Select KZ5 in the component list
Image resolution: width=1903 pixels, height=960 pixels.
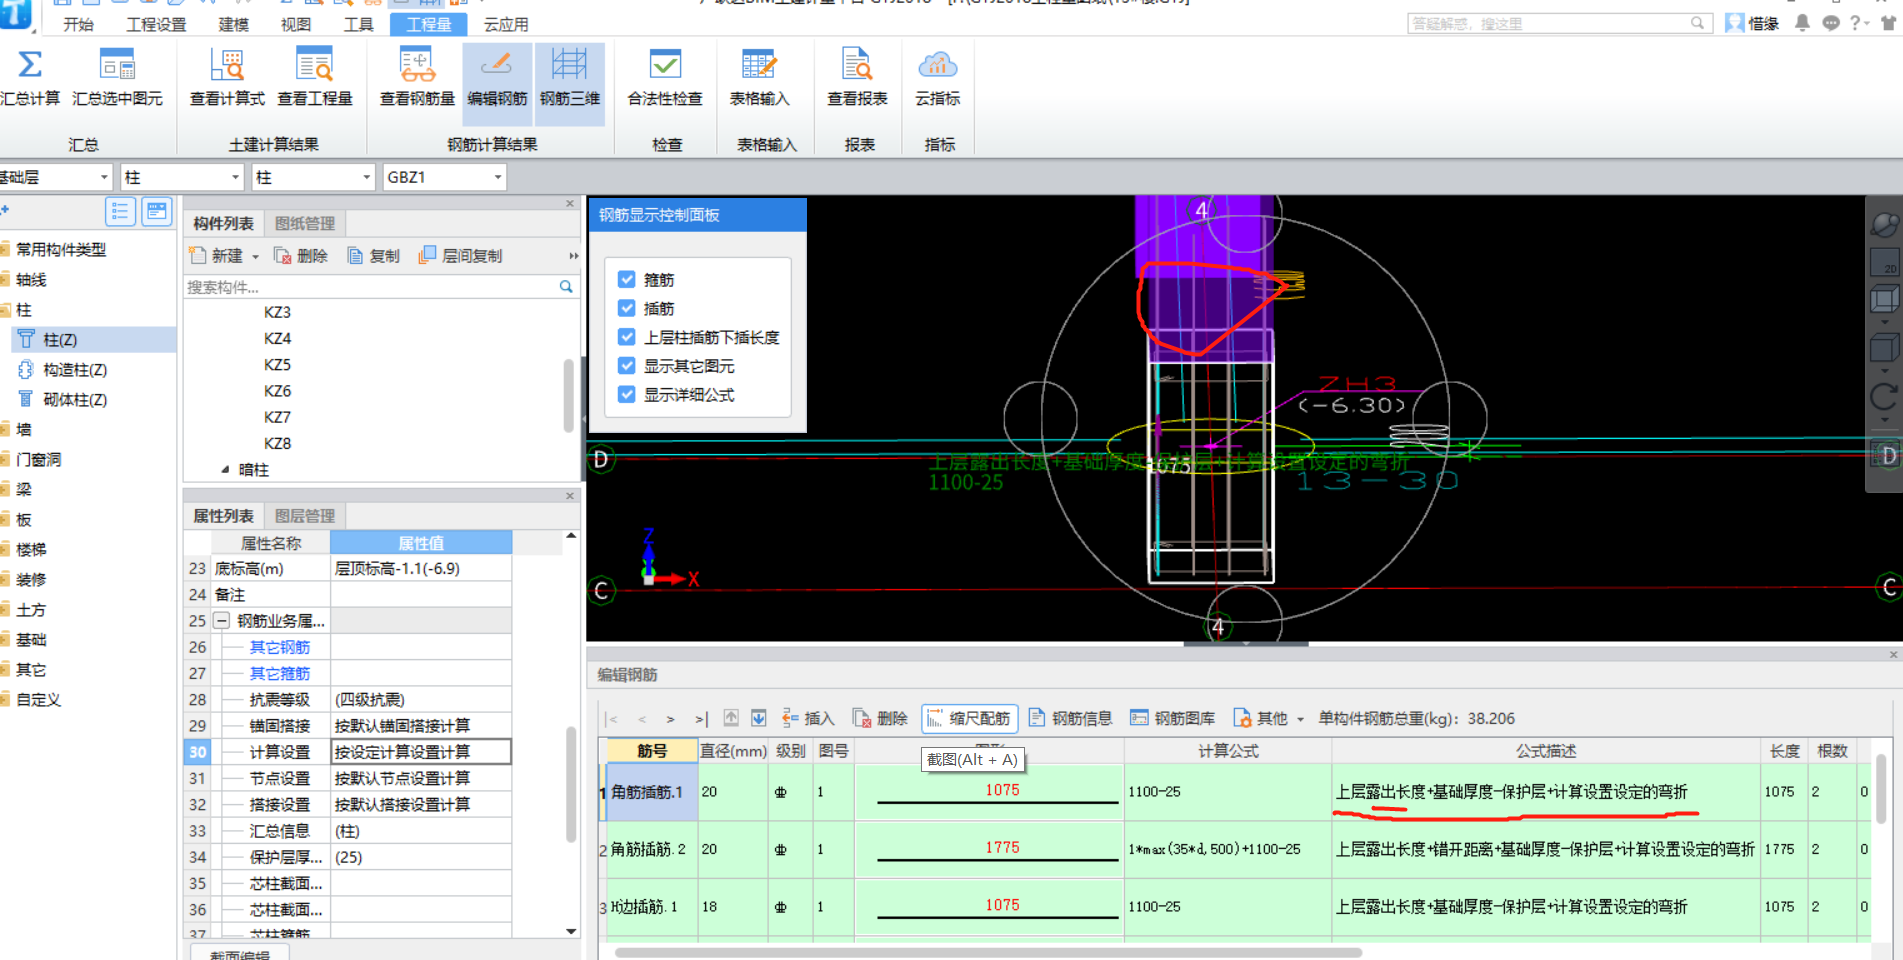coord(277,365)
